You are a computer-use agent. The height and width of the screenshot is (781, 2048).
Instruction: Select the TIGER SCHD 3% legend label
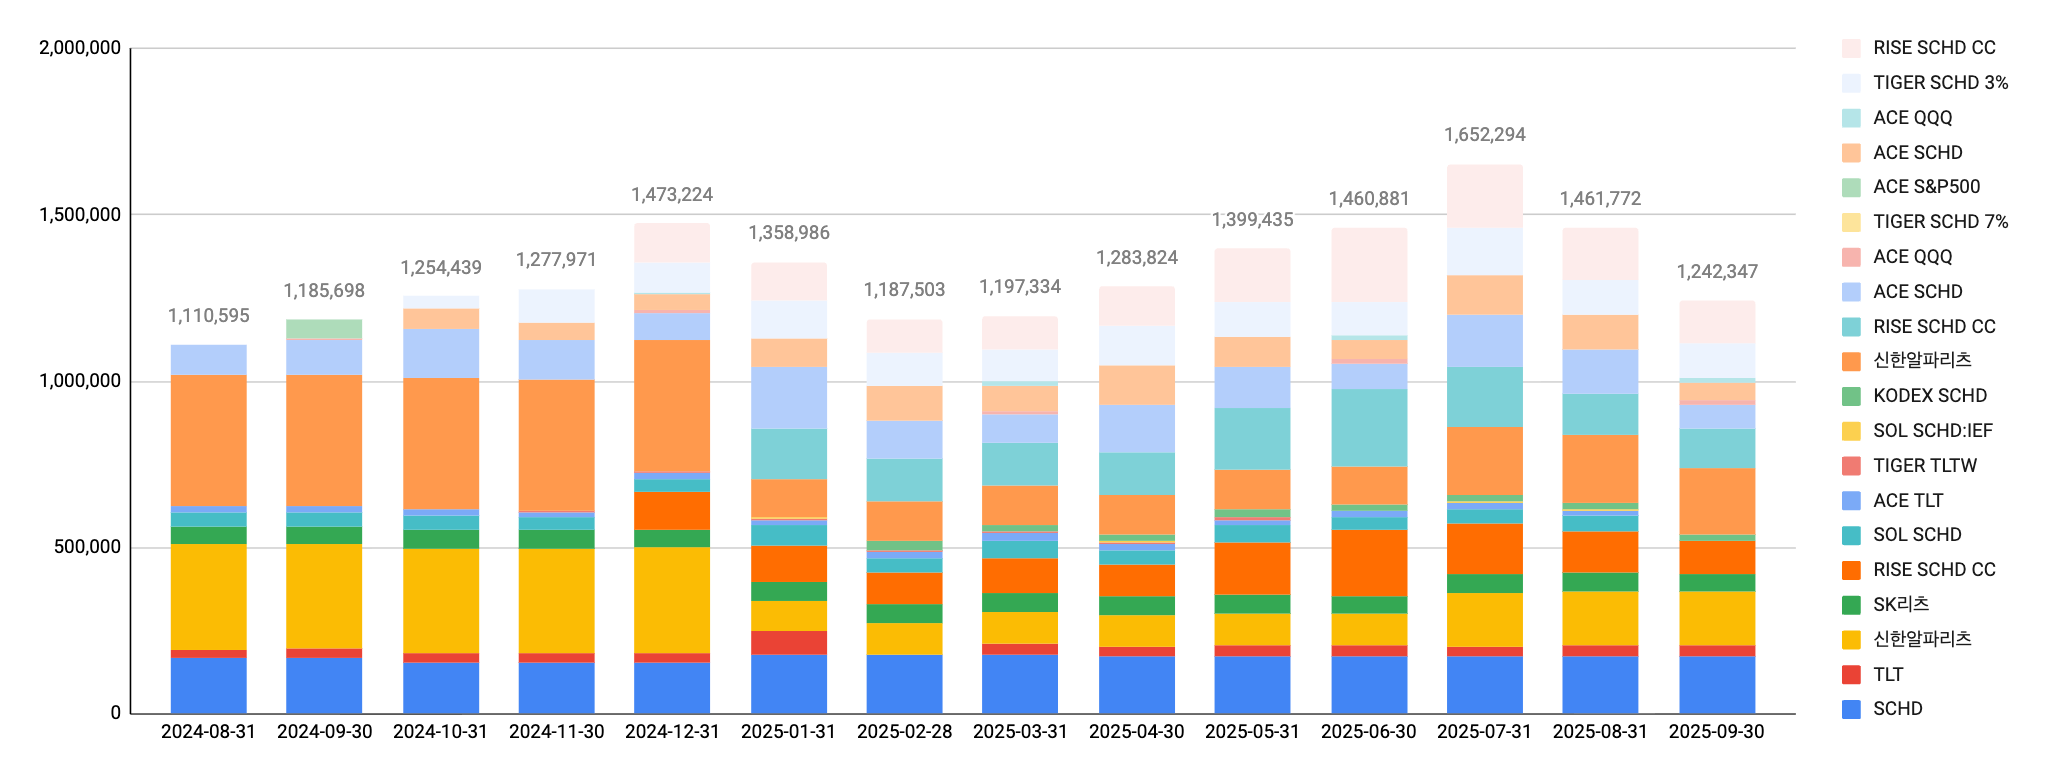pyautogui.click(x=1940, y=83)
